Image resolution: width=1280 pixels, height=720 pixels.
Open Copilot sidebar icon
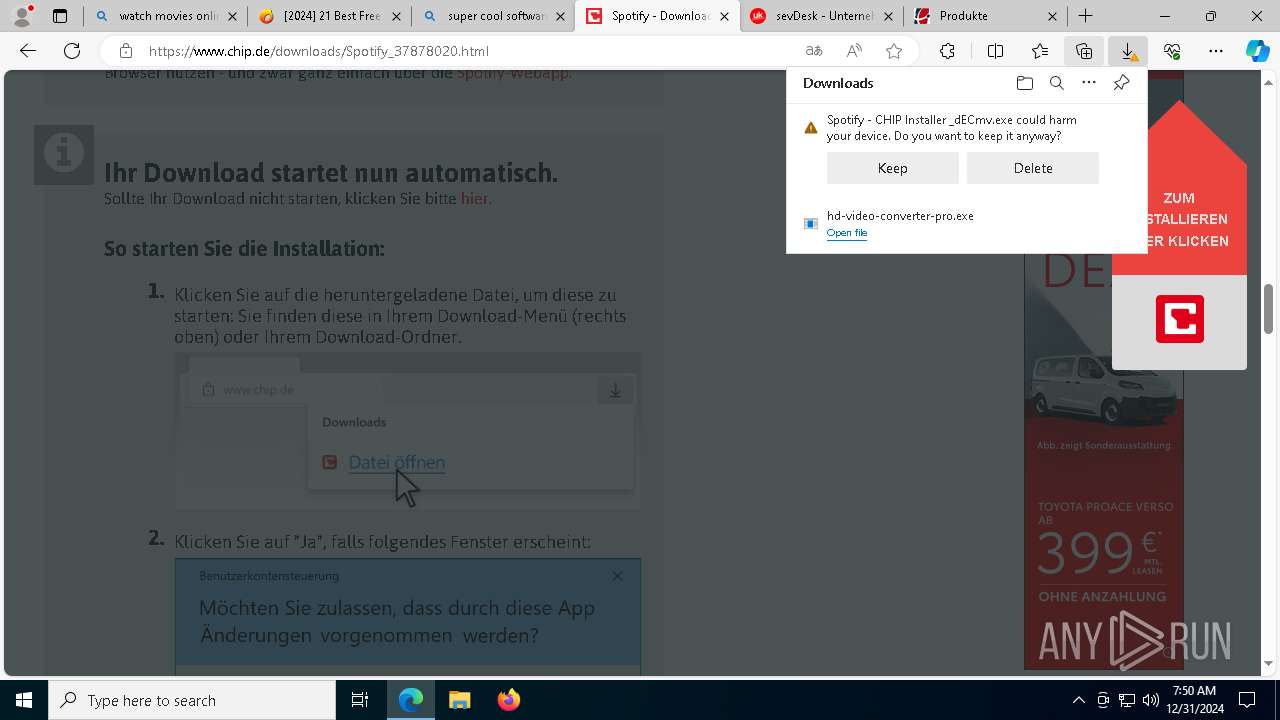(1257, 51)
